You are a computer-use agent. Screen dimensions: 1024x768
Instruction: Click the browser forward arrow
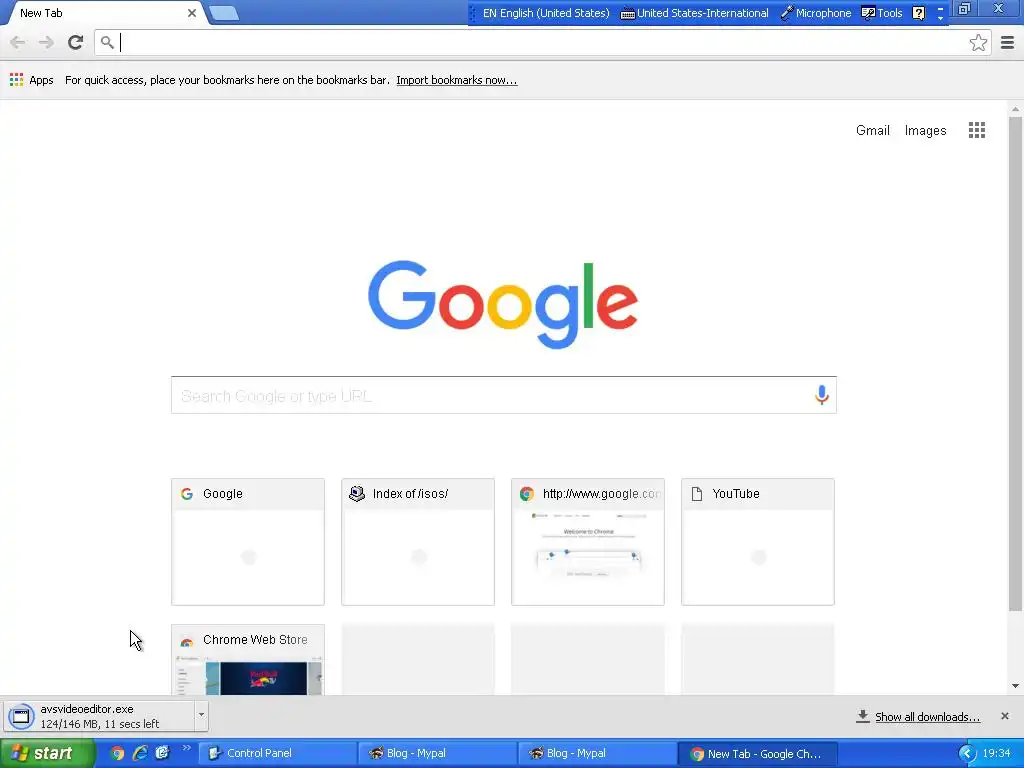(46, 42)
